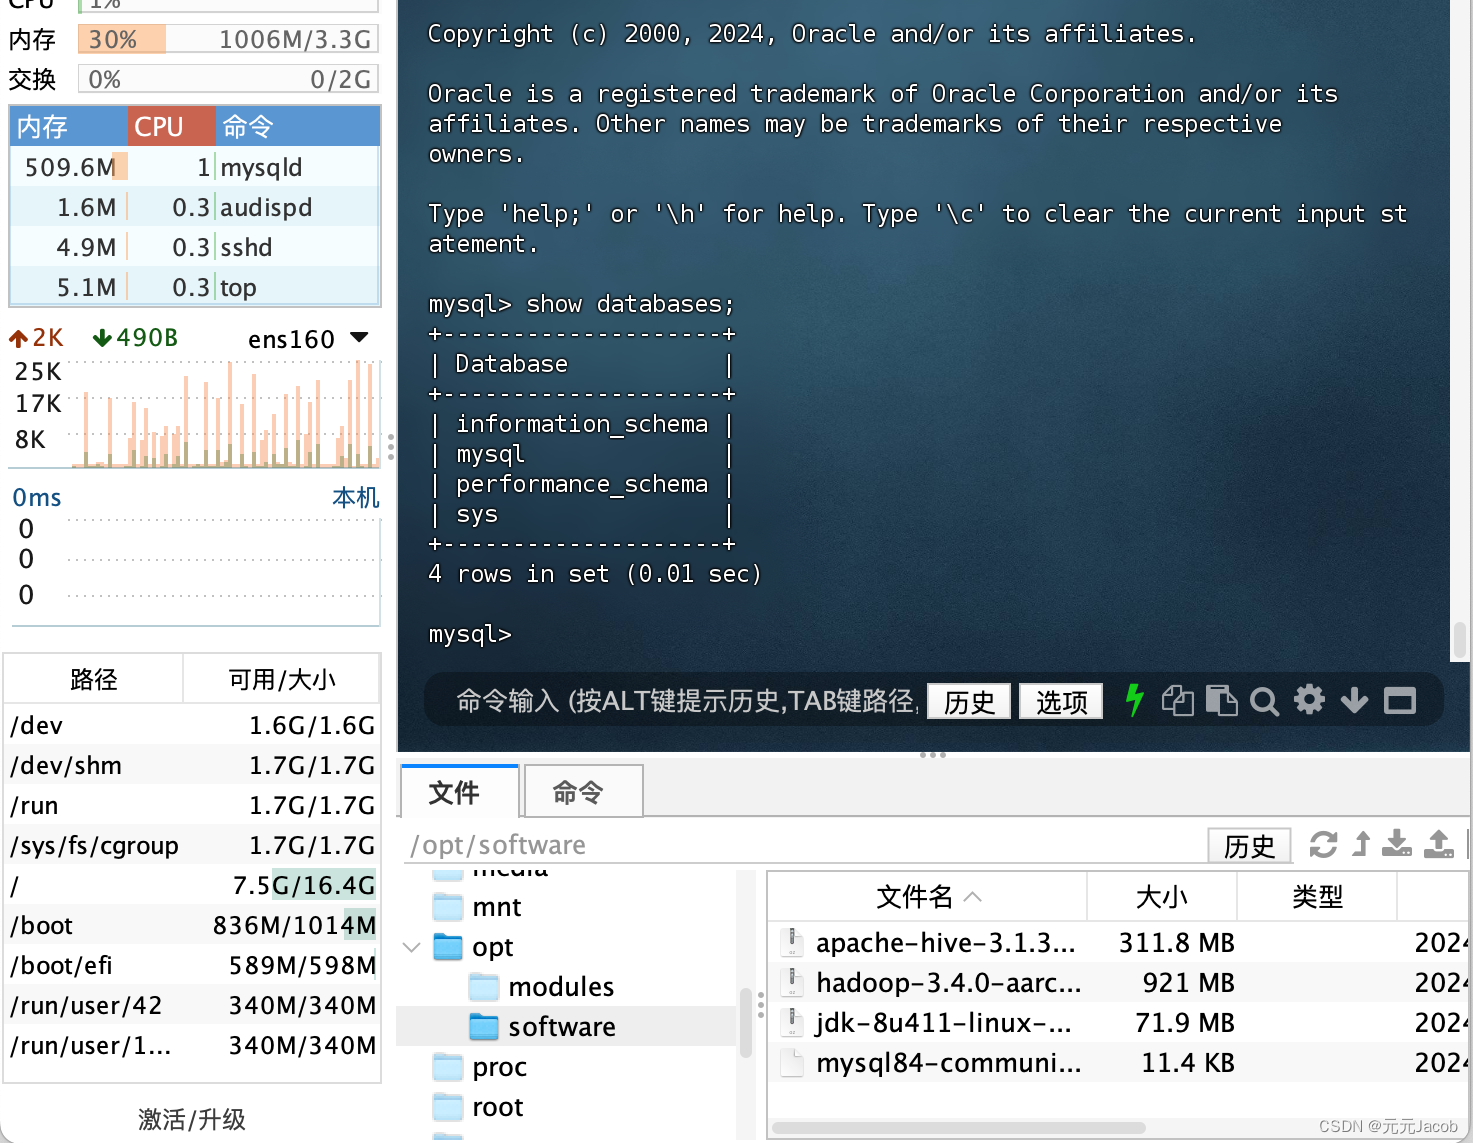Click the copy icon in command bar
Viewport: 1473px width, 1143px height.
[x=1177, y=700]
